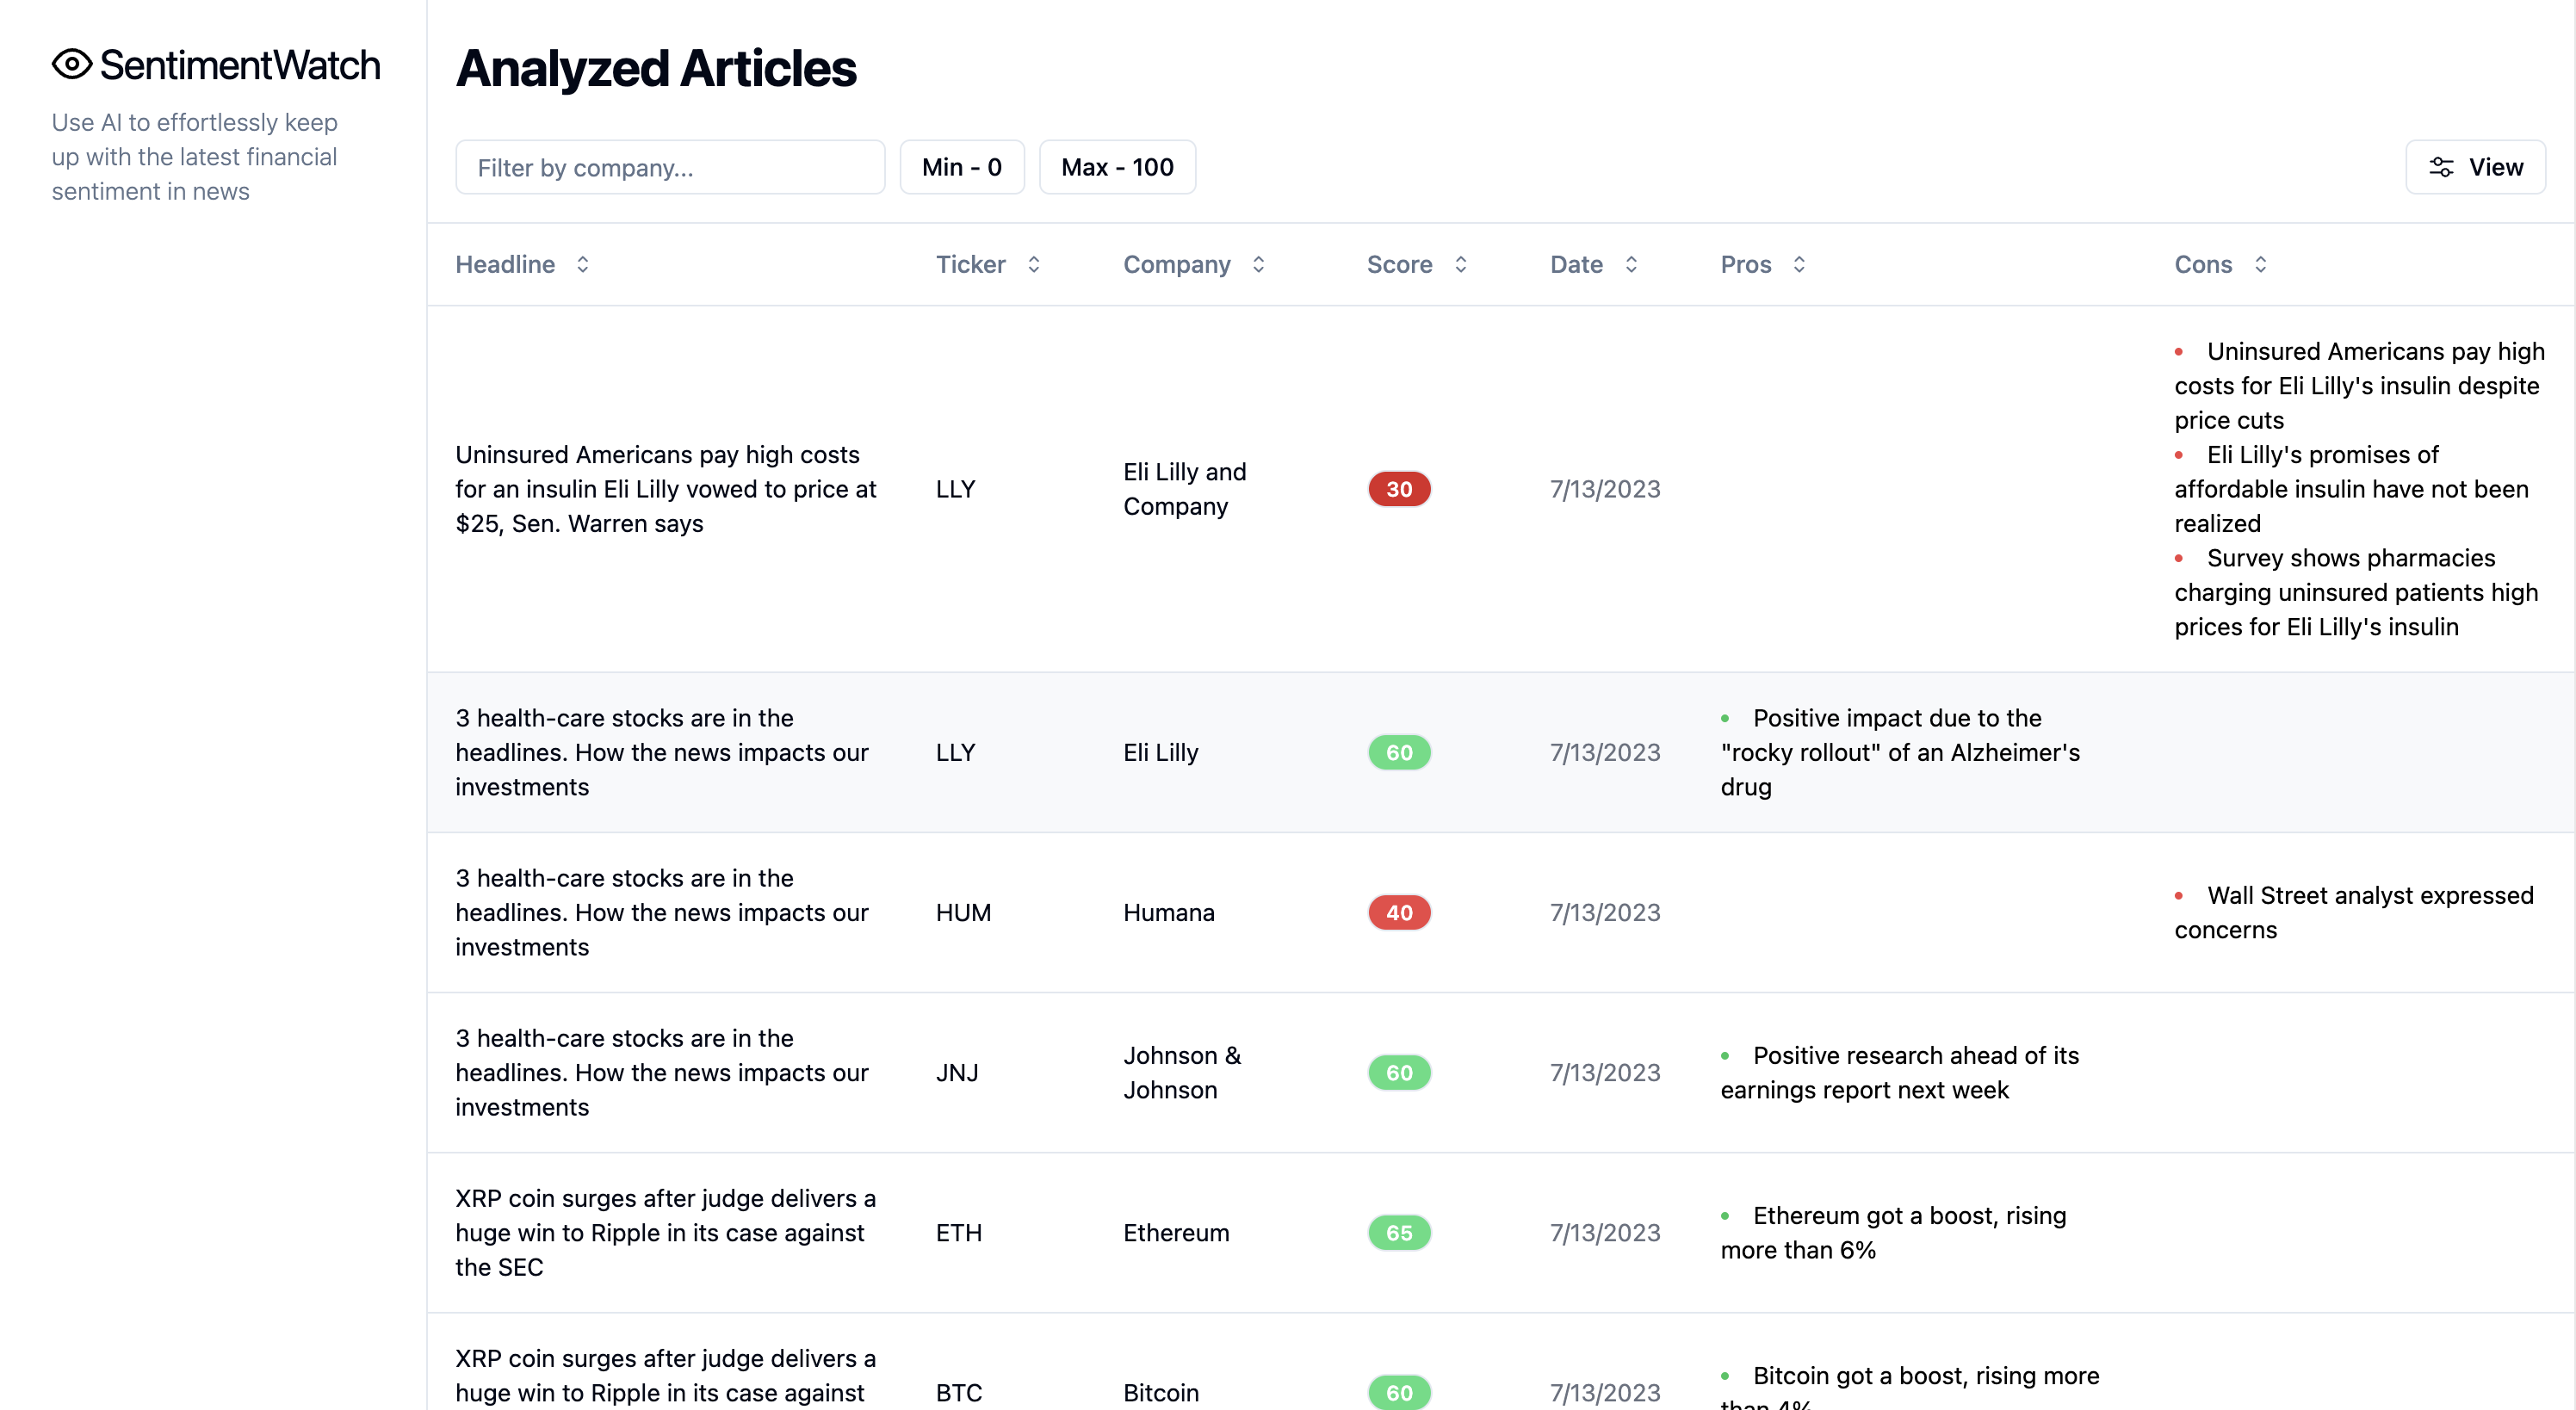Viewport: 2576px width, 1410px height.
Task: Click 'Johnson & Johnson' company cell
Action: (1181, 1072)
